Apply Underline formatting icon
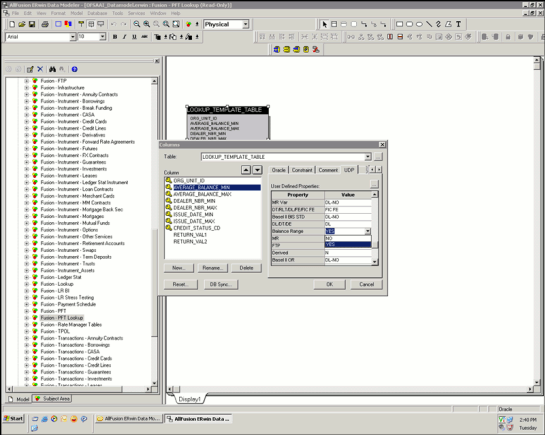545x435 pixels. point(134,37)
